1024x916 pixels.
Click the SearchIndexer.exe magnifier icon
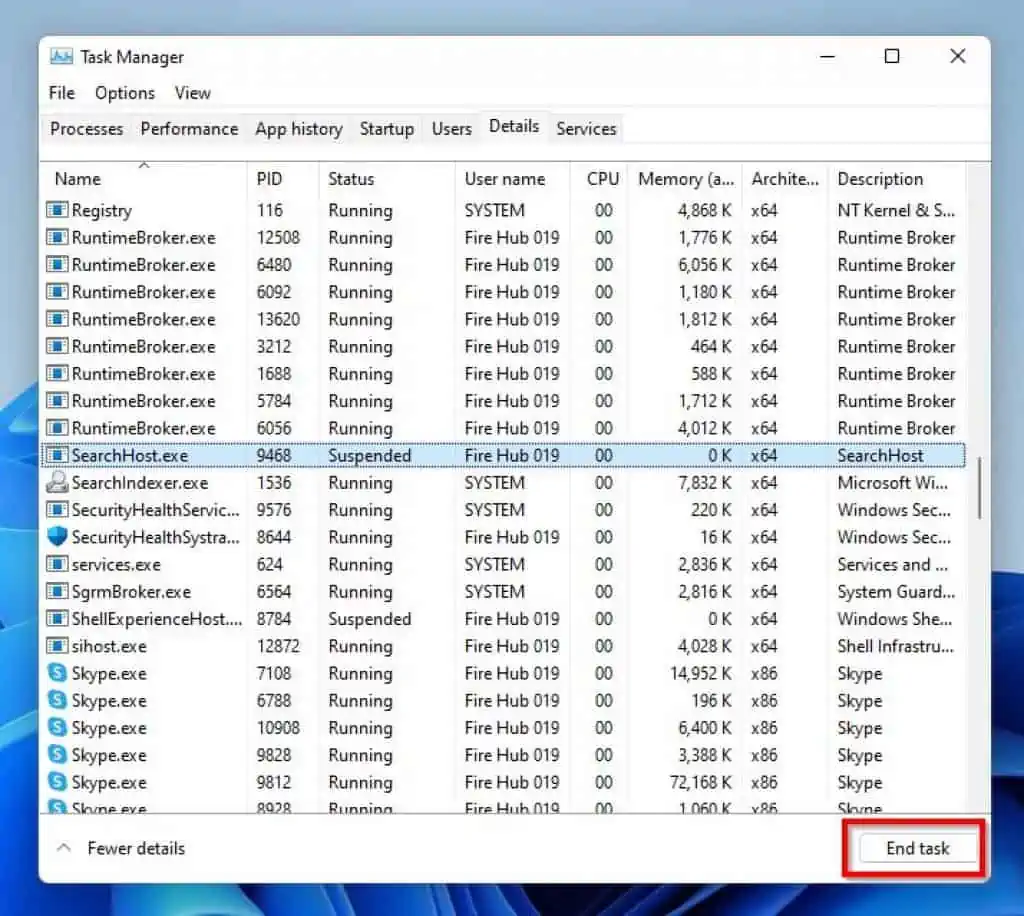(57, 483)
